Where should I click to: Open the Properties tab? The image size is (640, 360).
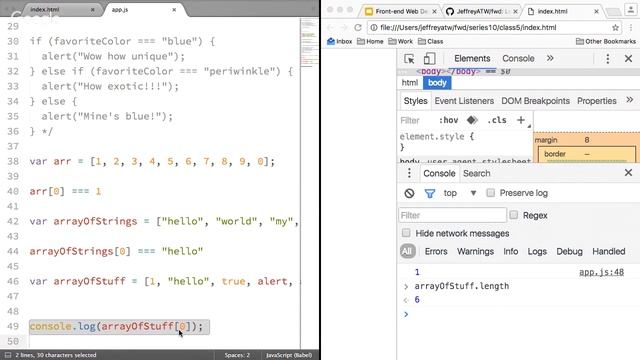pyautogui.click(x=596, y=101)
